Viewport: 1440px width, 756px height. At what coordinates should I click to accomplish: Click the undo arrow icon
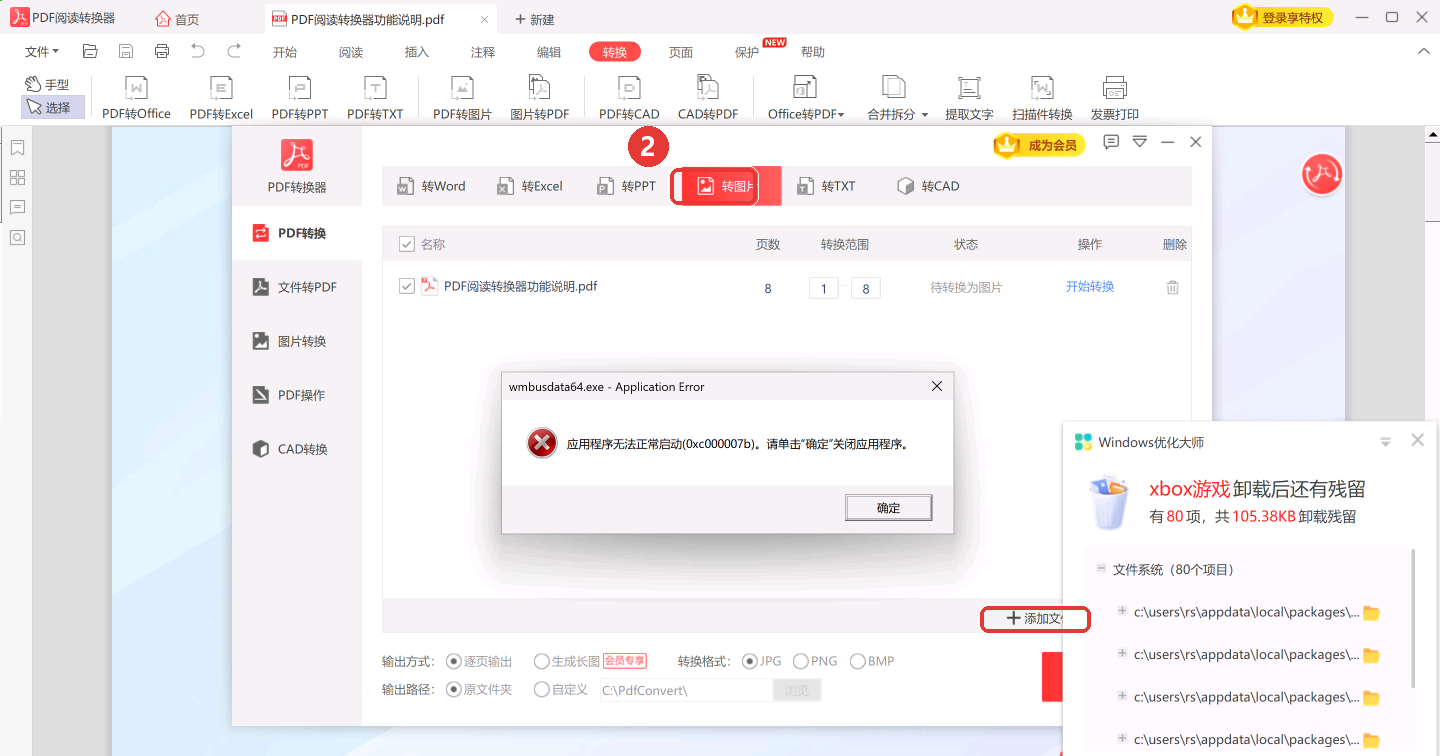click(198, 51)
